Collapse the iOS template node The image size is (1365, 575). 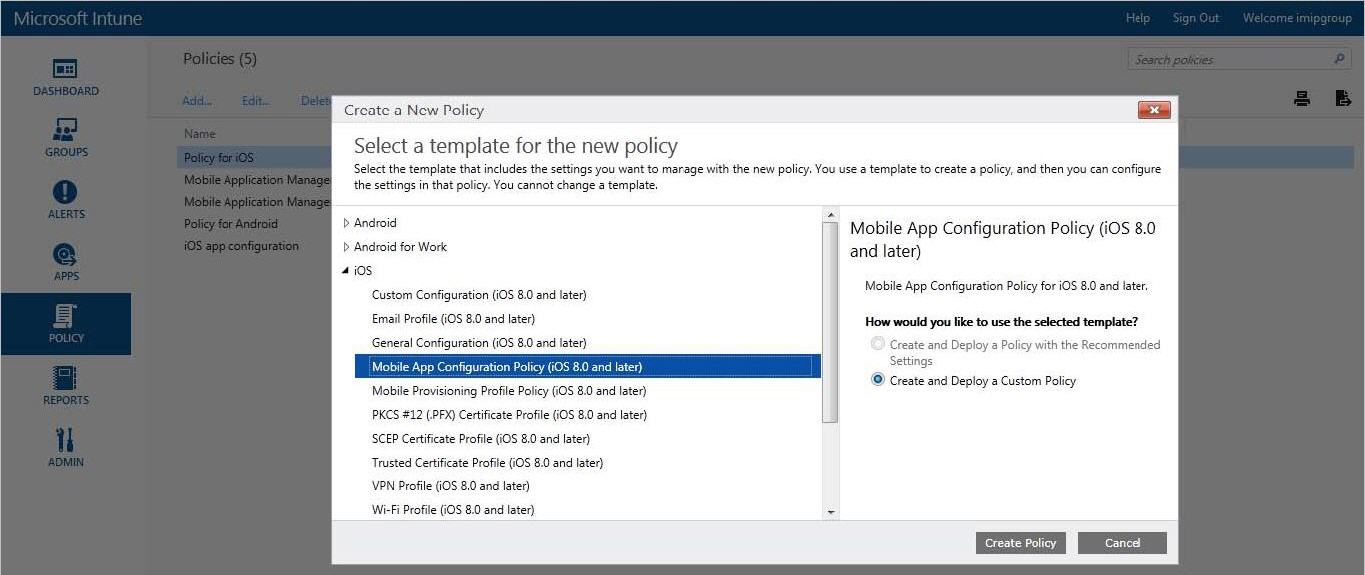346,271
